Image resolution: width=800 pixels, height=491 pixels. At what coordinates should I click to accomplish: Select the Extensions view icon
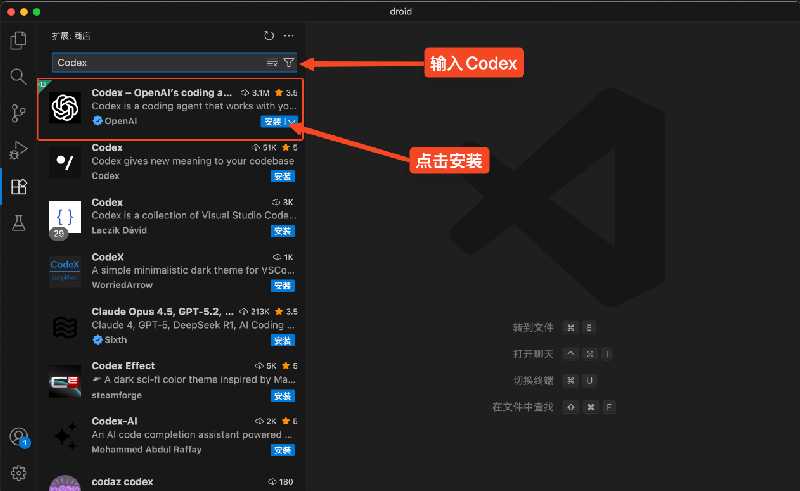tap(18, 186)
